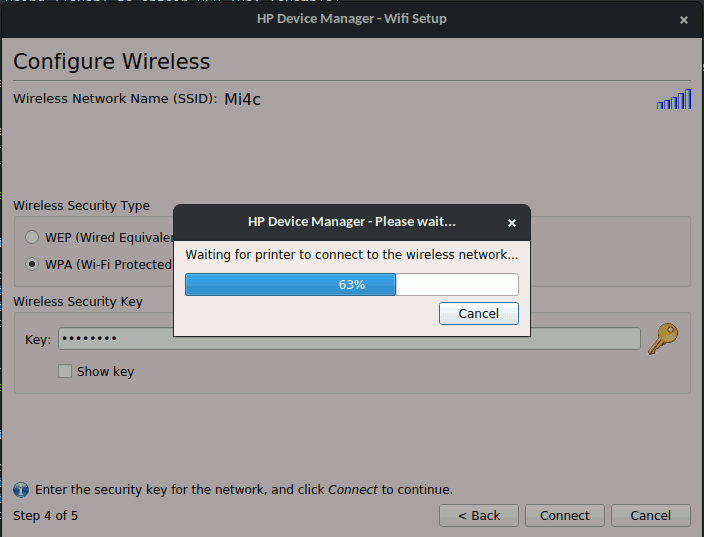Cancel the wireless setup wizard
Viewport: 704px width, 537px height.
[x=650, y=516]
